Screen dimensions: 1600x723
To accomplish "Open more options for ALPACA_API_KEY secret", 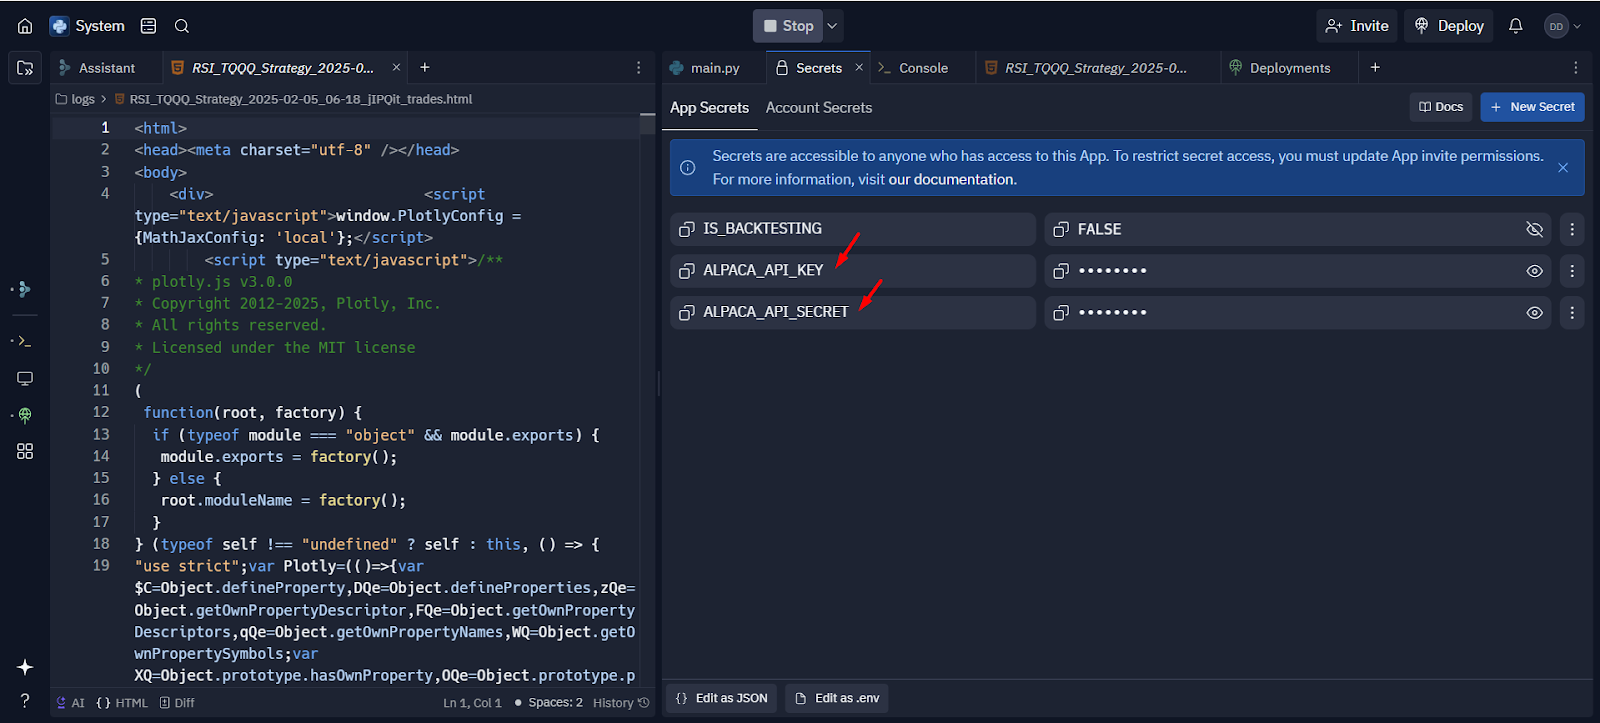I will 1572,271.
